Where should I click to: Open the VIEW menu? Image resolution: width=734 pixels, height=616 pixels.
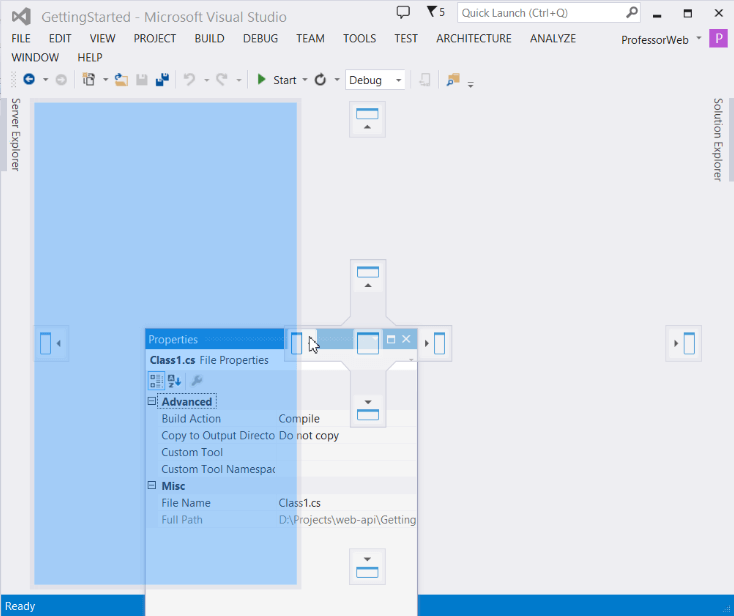(x=103, y=38)
